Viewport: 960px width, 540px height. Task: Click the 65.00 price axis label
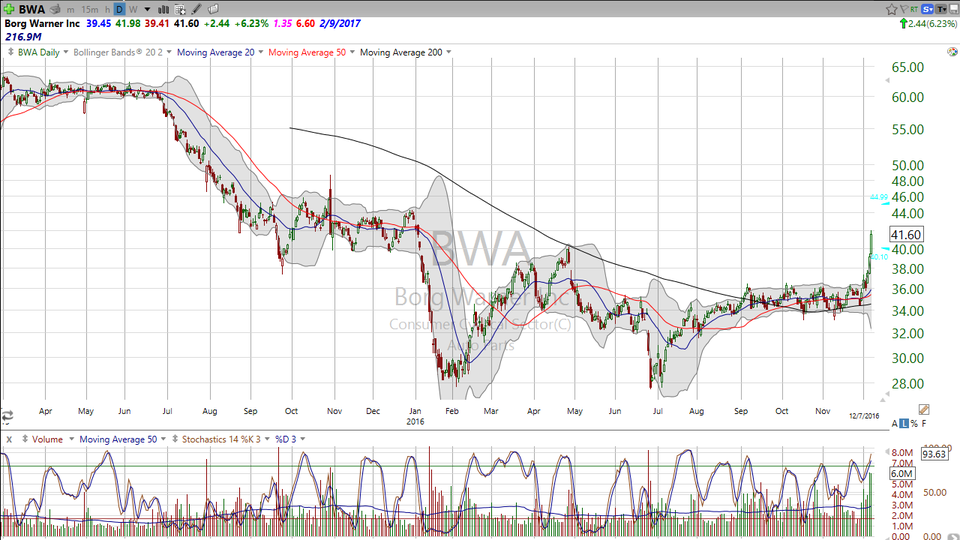tap(907, 67)
